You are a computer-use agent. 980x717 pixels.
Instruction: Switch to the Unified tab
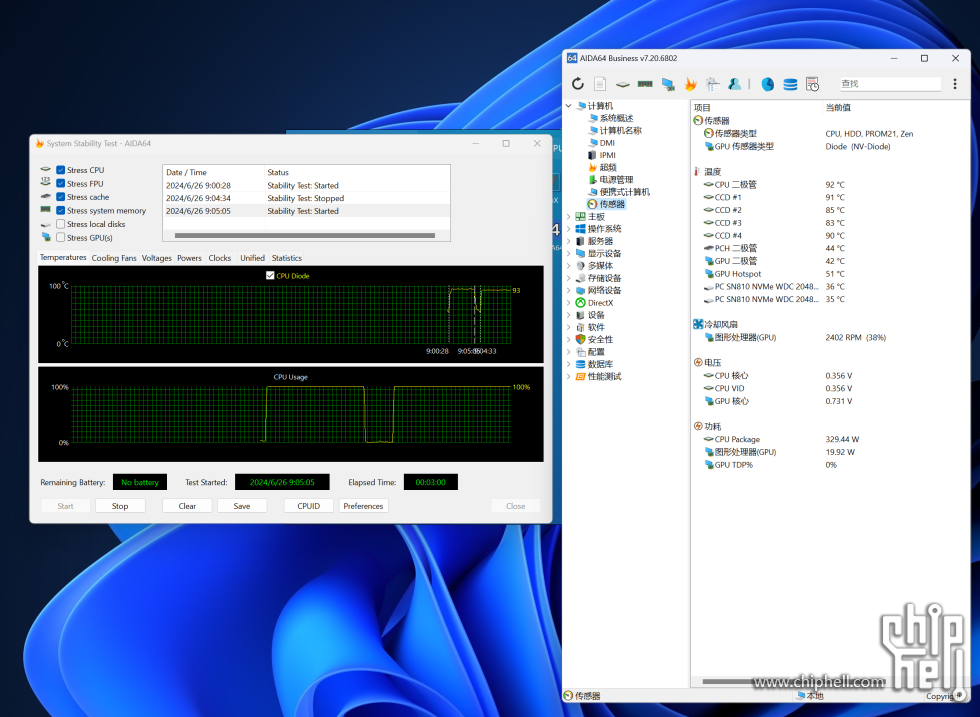click(x=252, y=258)
